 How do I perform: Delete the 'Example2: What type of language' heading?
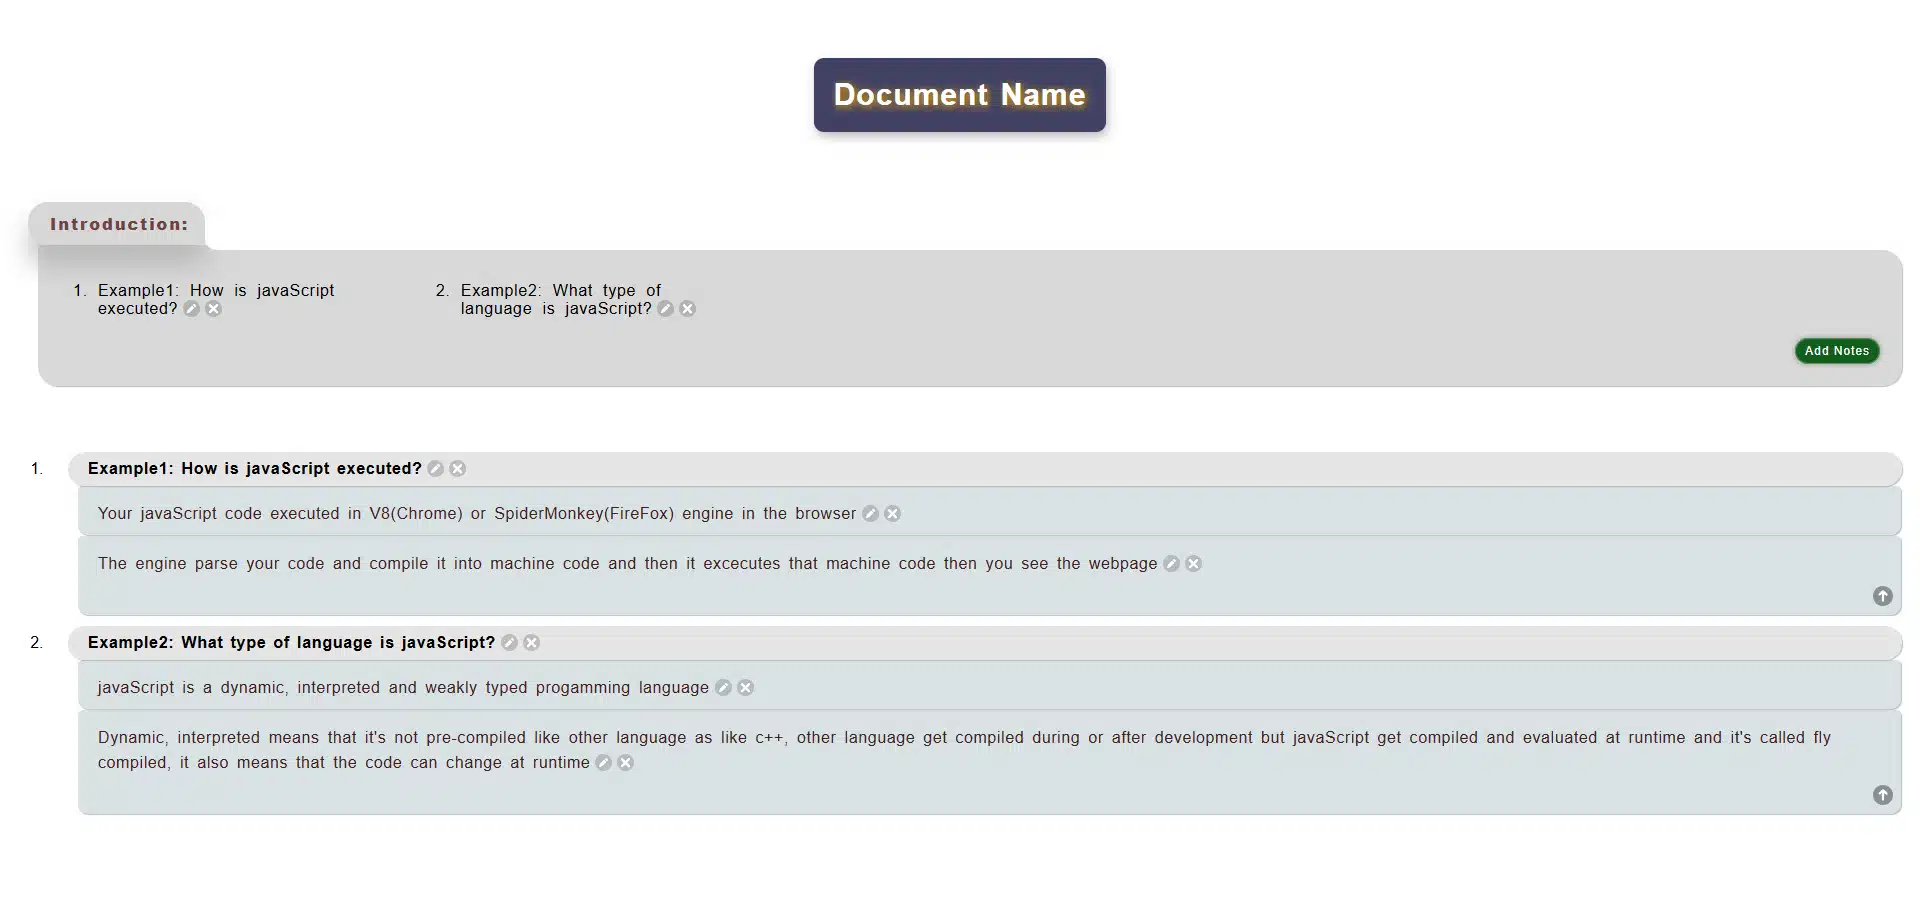531,642
